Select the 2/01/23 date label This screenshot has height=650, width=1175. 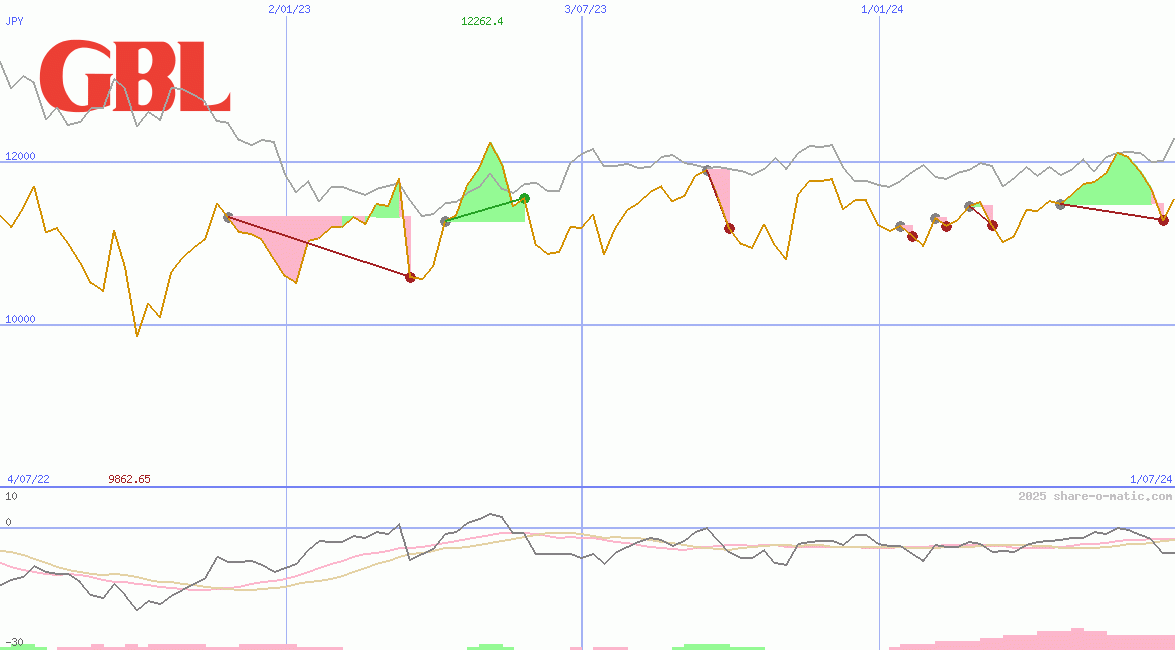289,9
